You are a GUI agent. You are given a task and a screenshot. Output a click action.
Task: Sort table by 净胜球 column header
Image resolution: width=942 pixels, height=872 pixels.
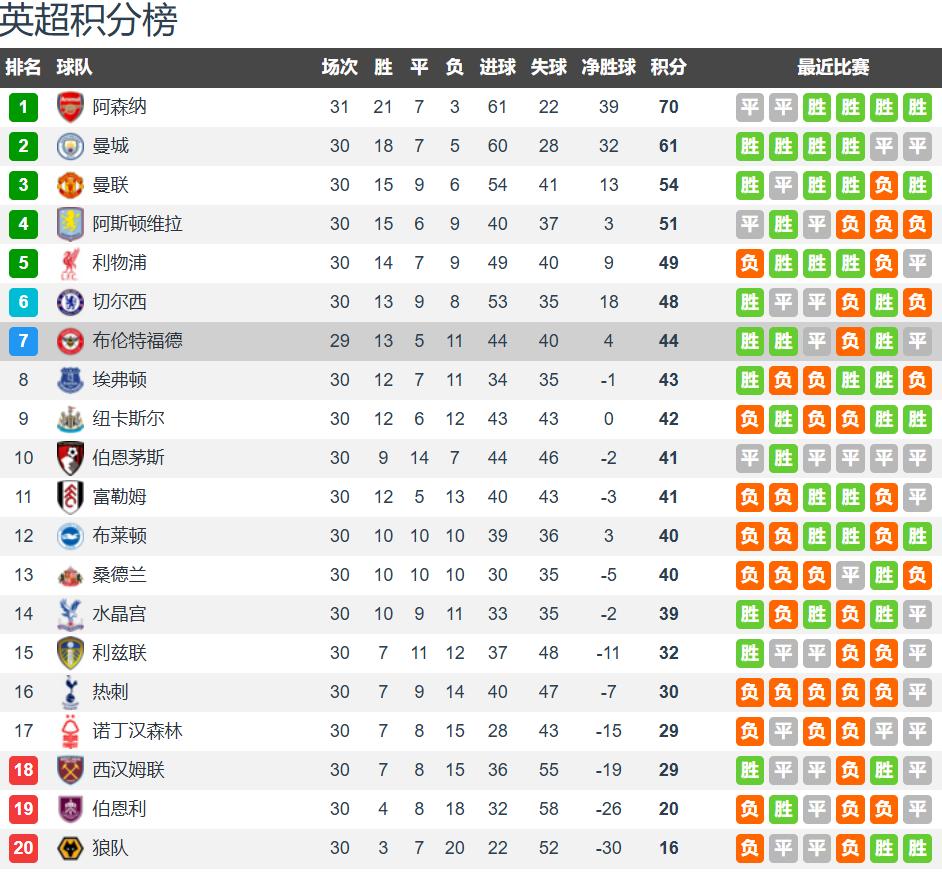pos(608,68)
